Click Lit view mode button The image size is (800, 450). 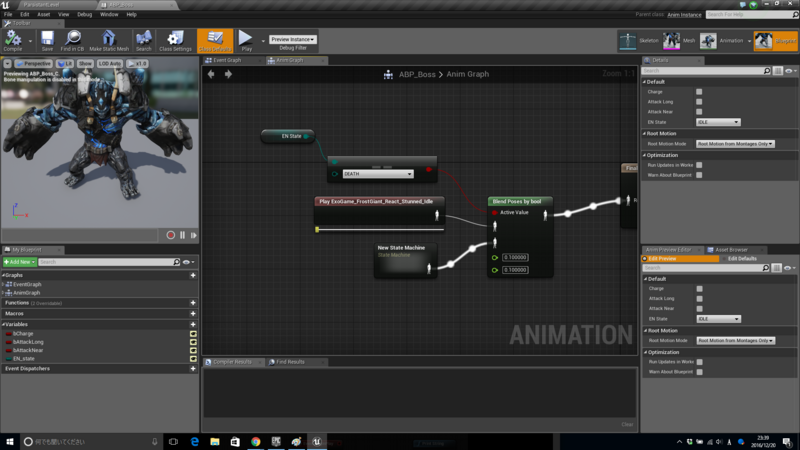click(65, 64)
